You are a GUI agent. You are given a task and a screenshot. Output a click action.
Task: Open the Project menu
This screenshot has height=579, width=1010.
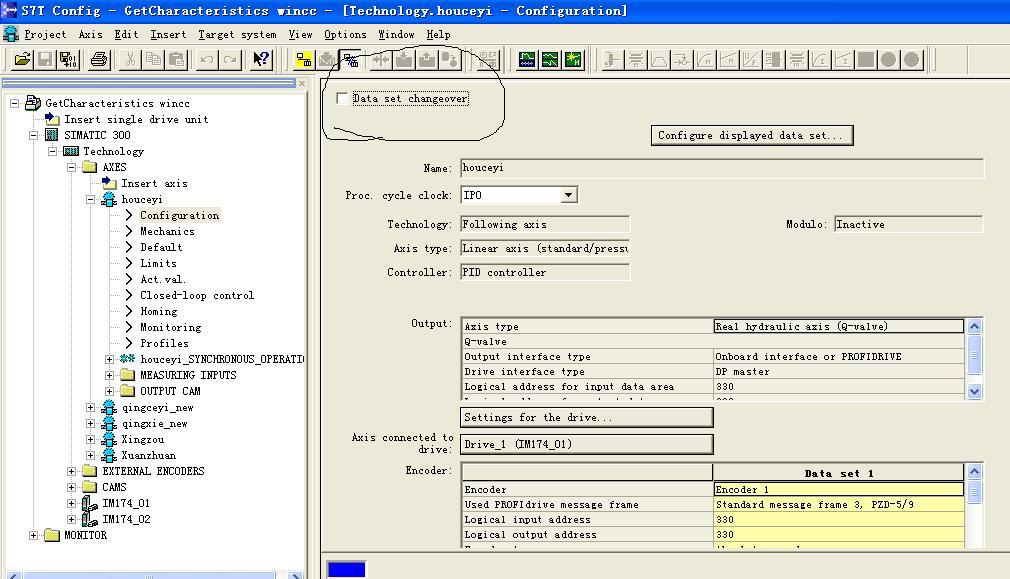click(x=45, y=35)
